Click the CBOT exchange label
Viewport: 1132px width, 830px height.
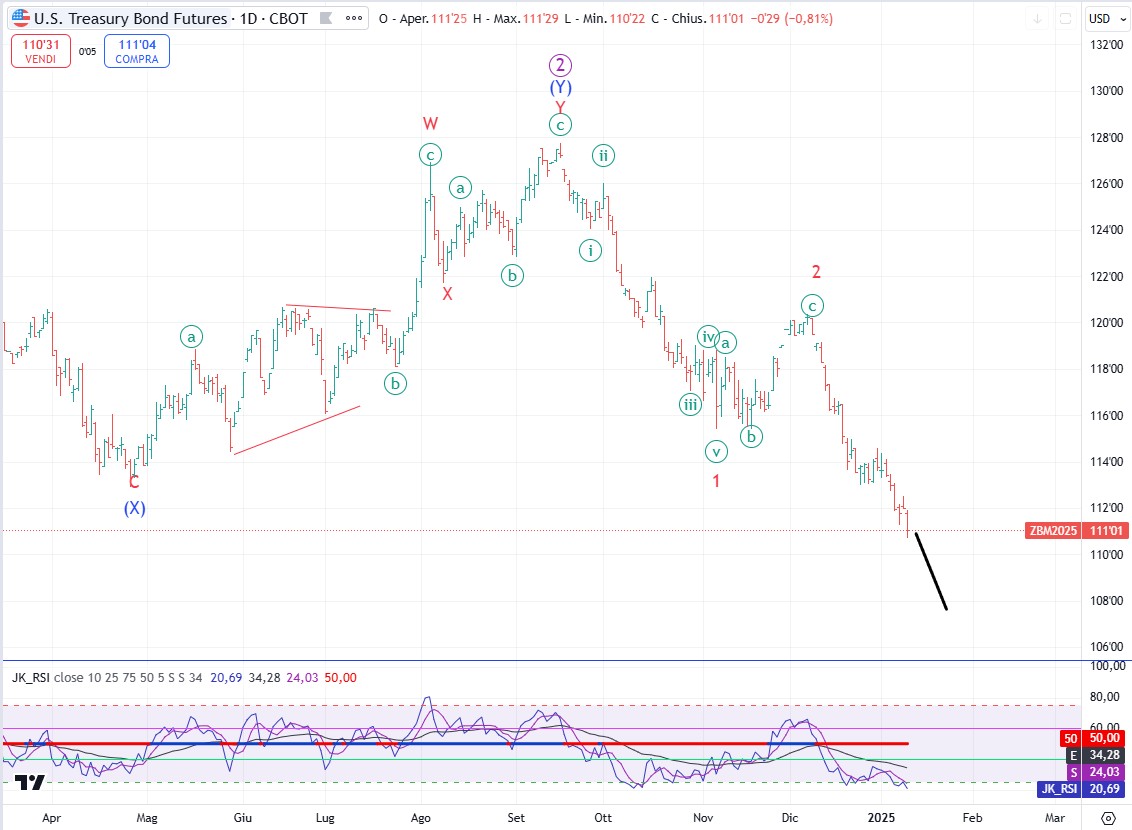[x=288, y=18]
